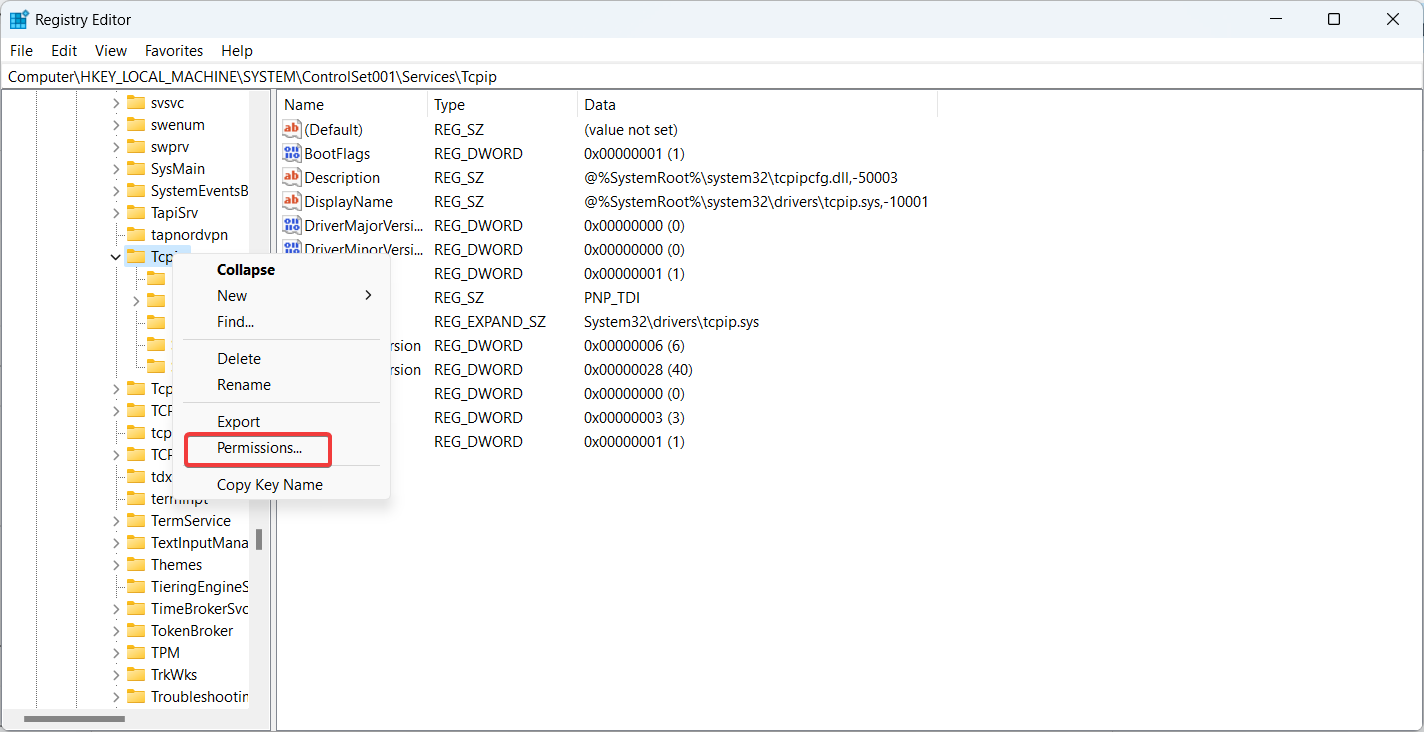This screenshot has width=1424, height=732.
Task: Click the Registry Editor app icon in title bar
Action: coord(19,19)
